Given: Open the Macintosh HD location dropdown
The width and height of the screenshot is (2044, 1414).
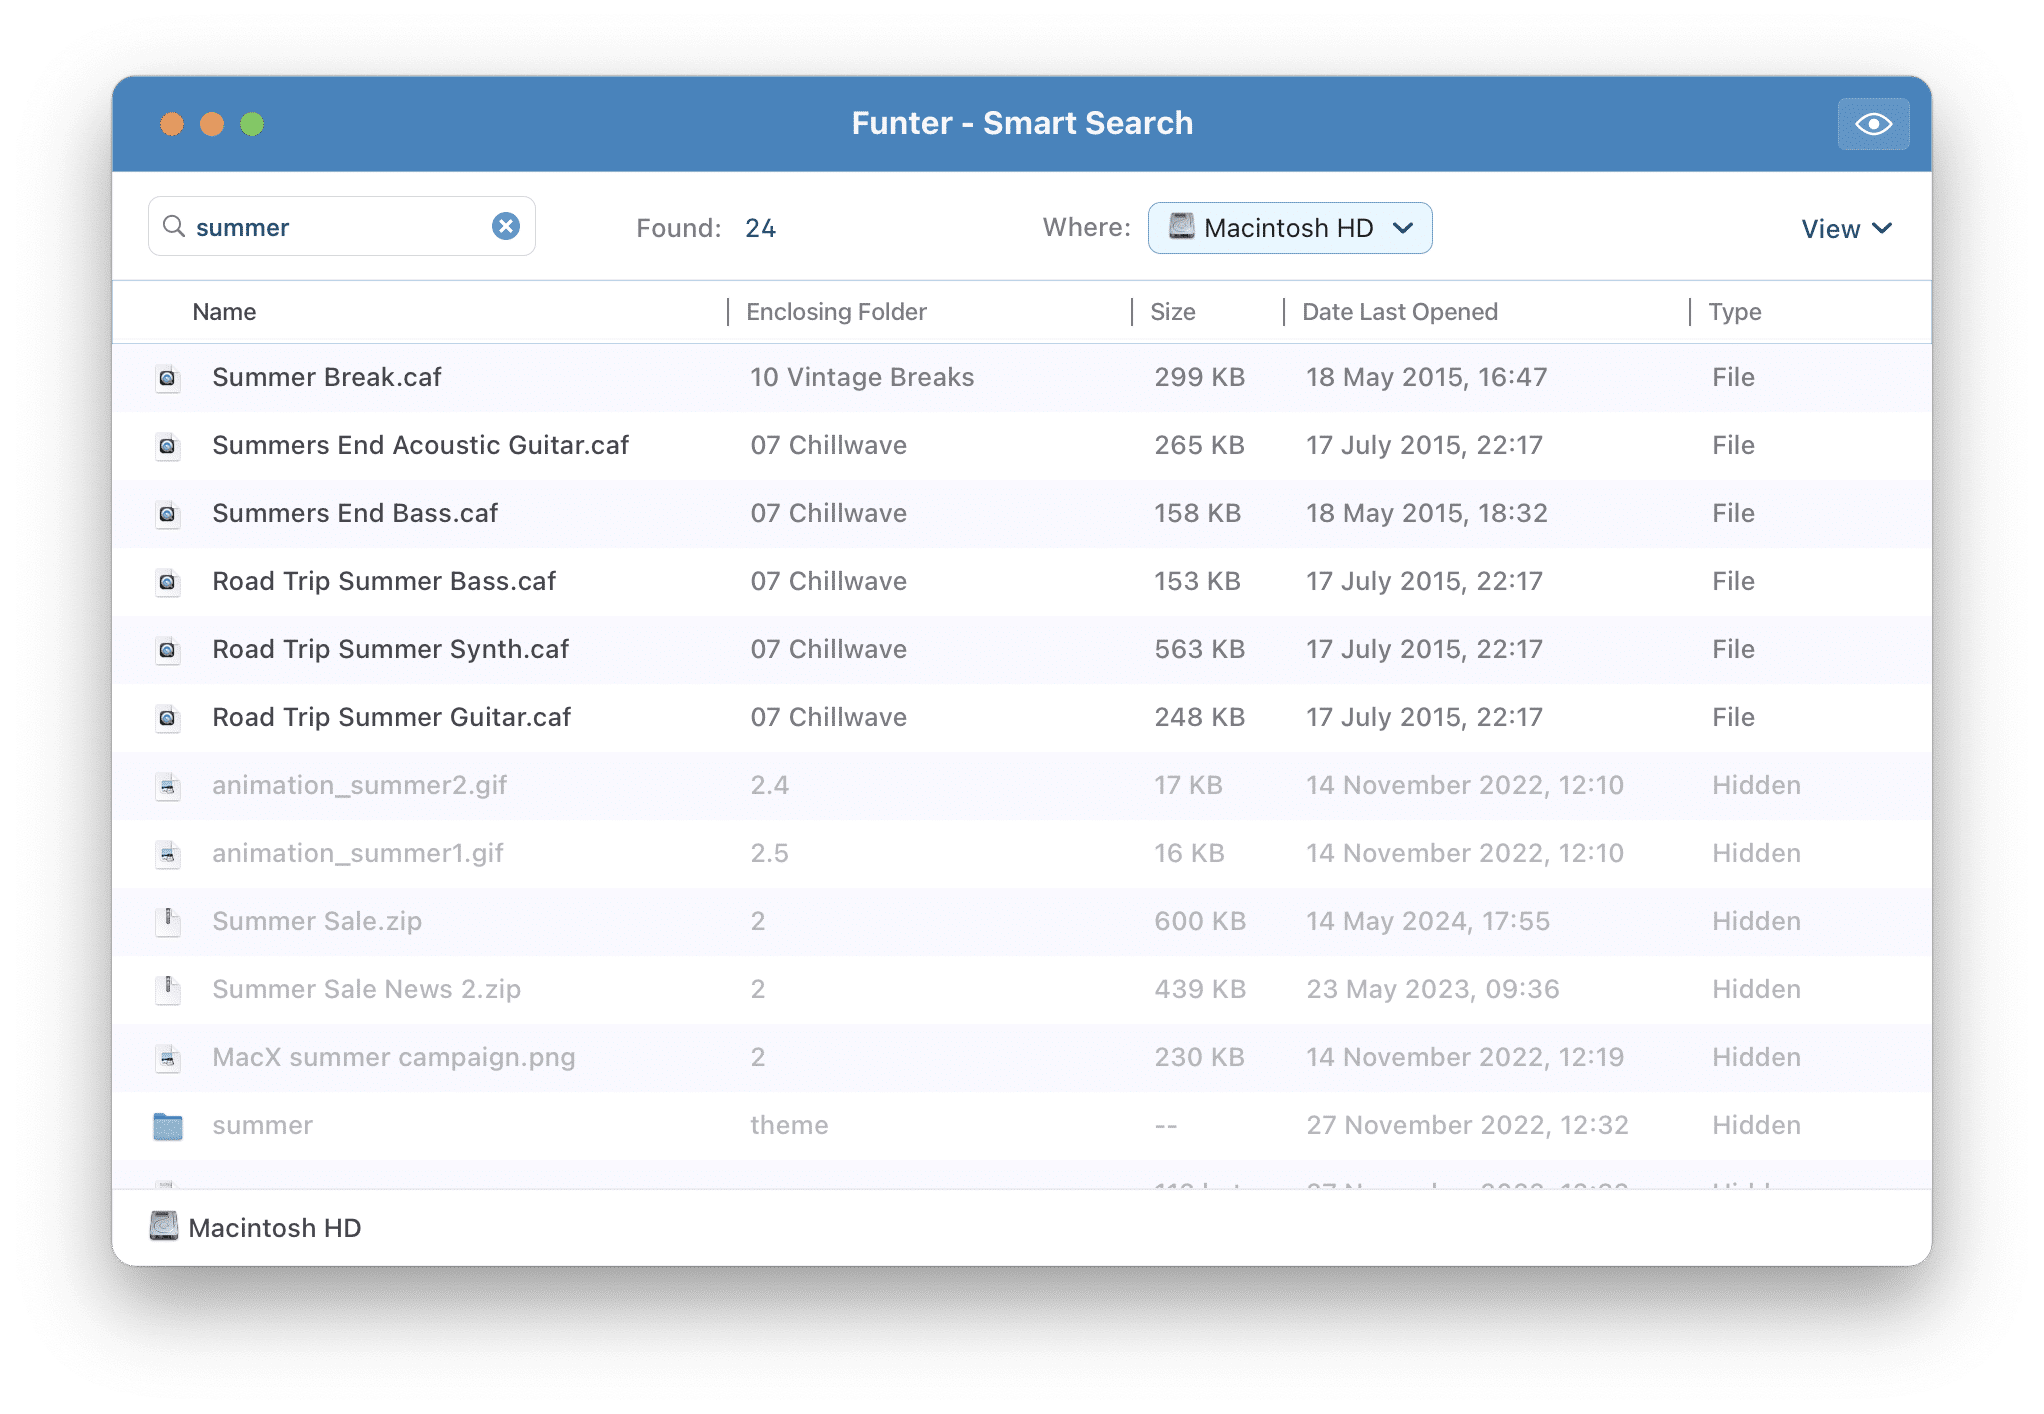Looking at the screenshot, I should pos(1290,228).
